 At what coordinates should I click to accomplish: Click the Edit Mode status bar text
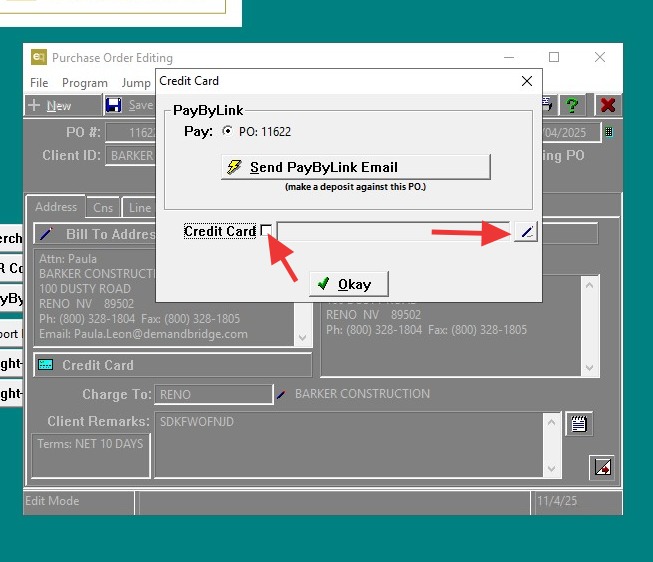[x=52, y=501]
